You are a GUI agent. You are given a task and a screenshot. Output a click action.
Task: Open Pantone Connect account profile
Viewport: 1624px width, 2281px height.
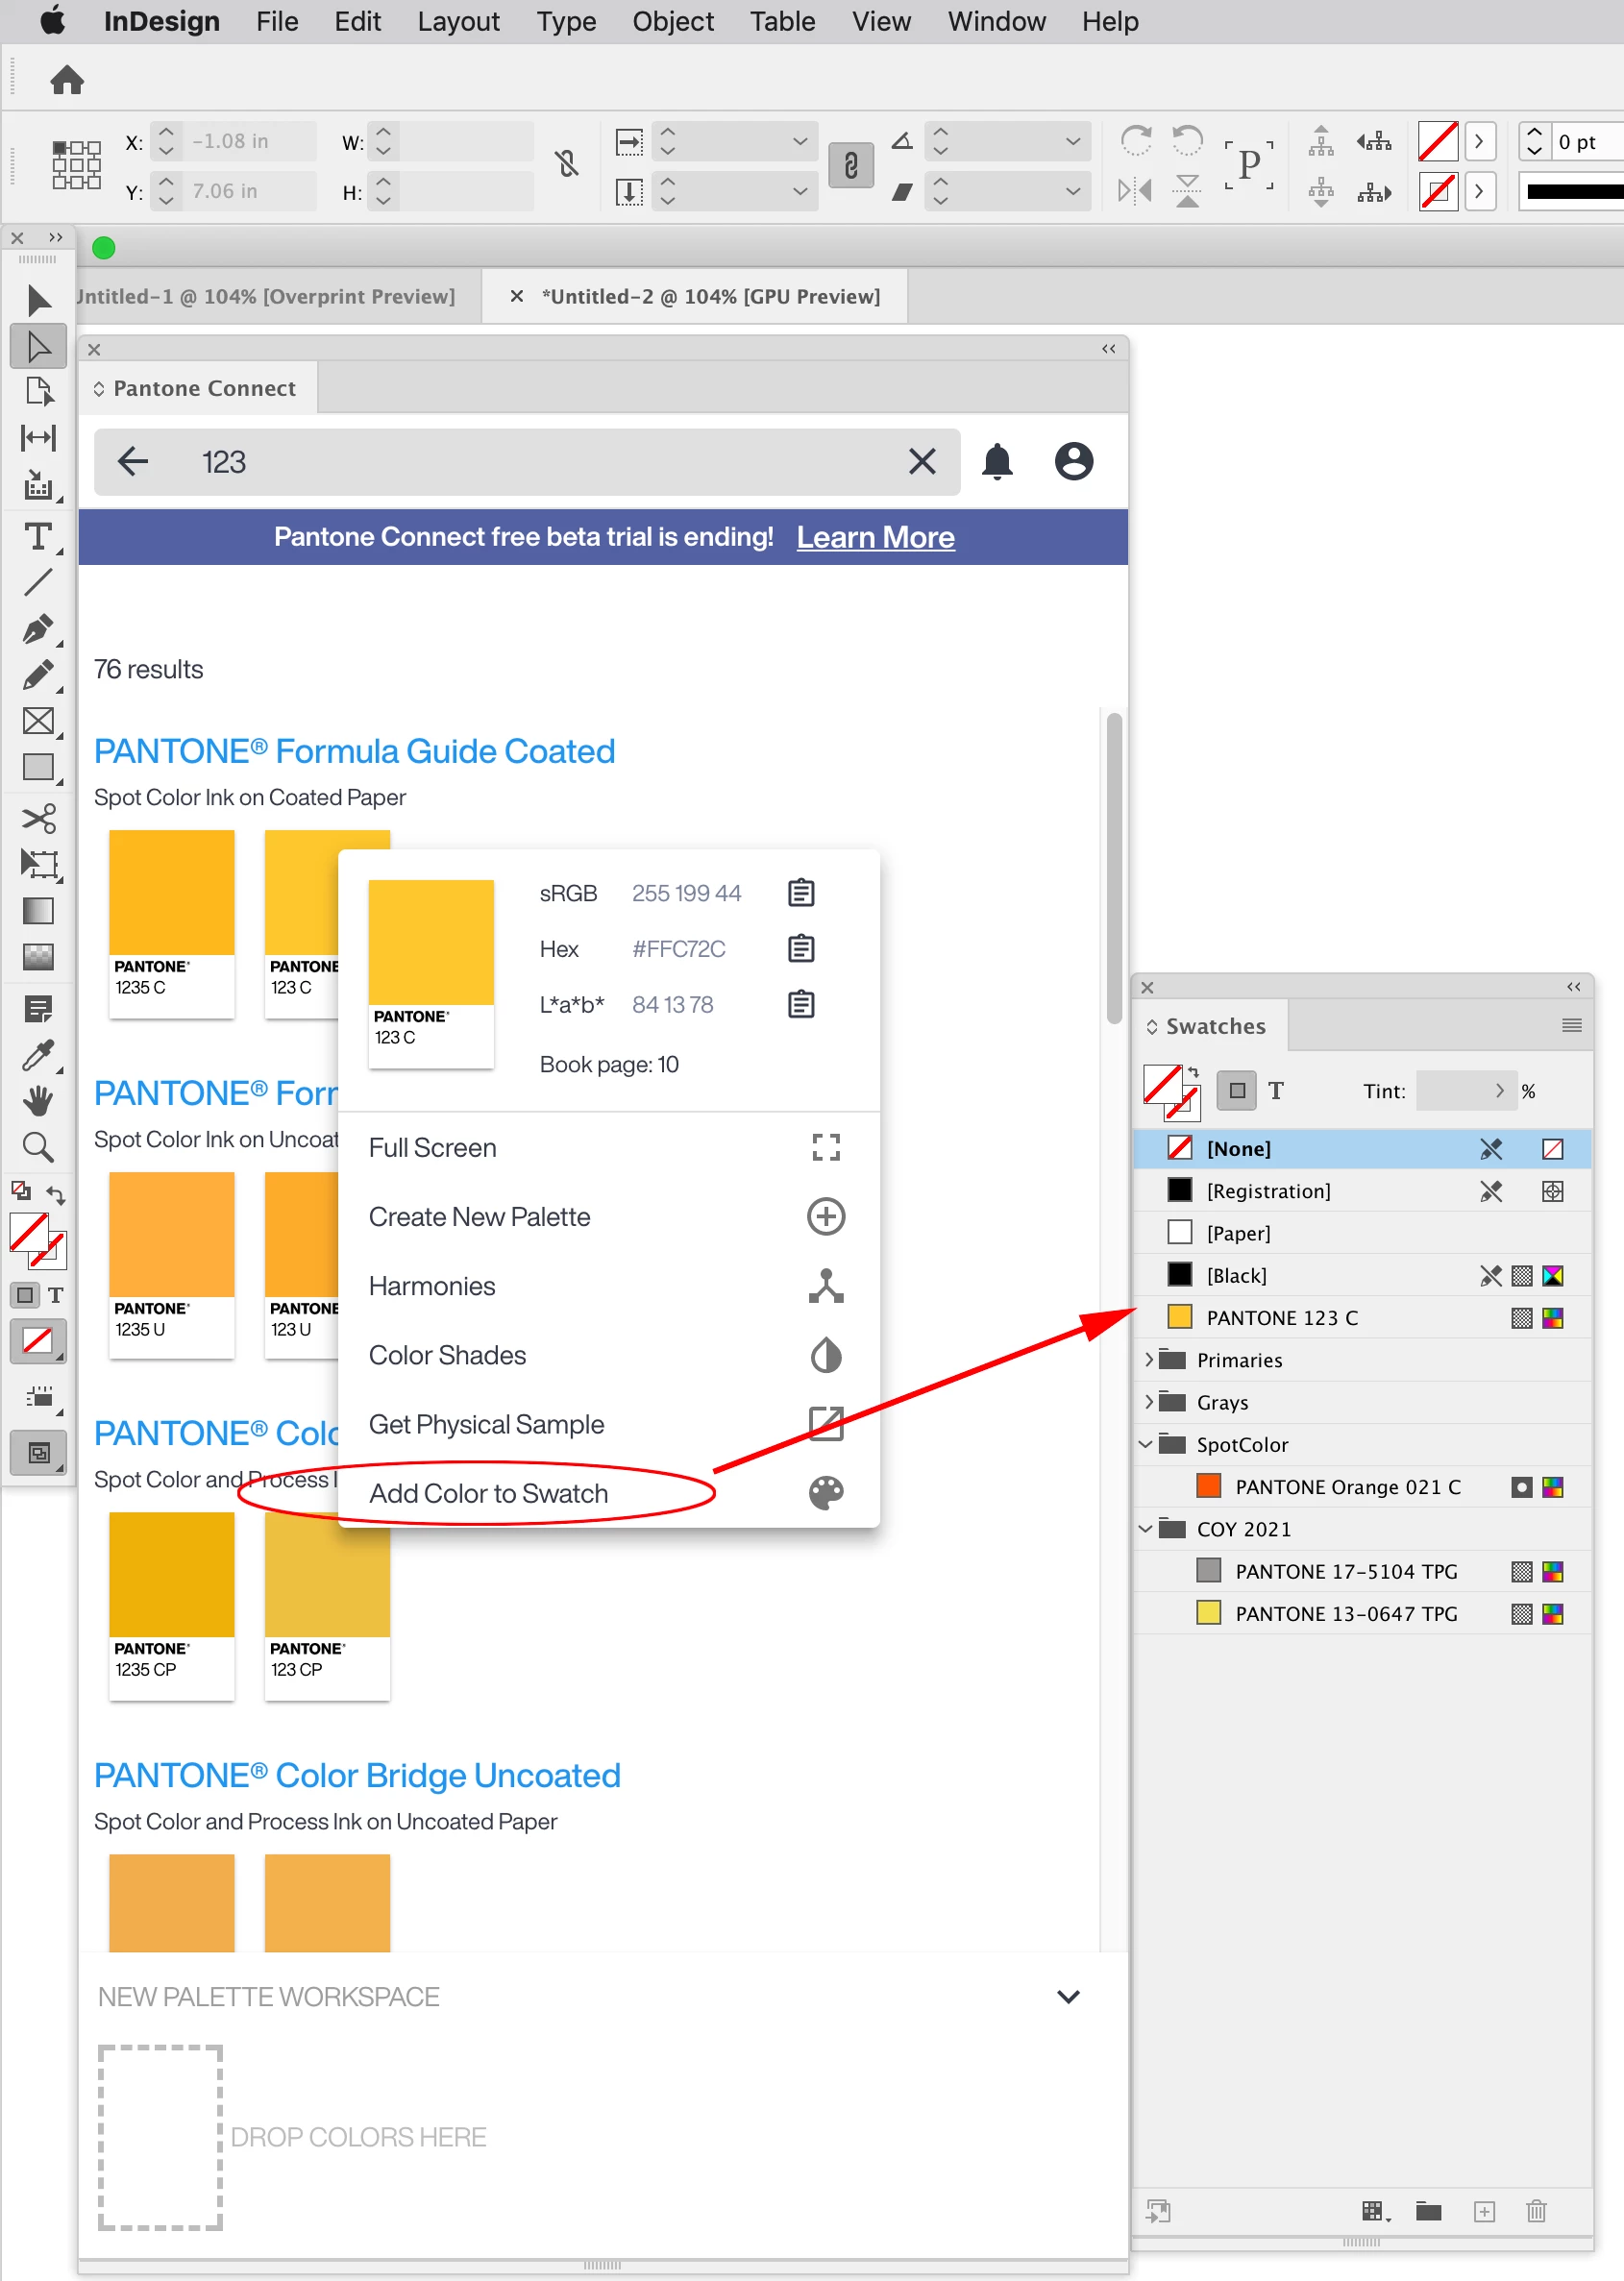[1073, 462]
